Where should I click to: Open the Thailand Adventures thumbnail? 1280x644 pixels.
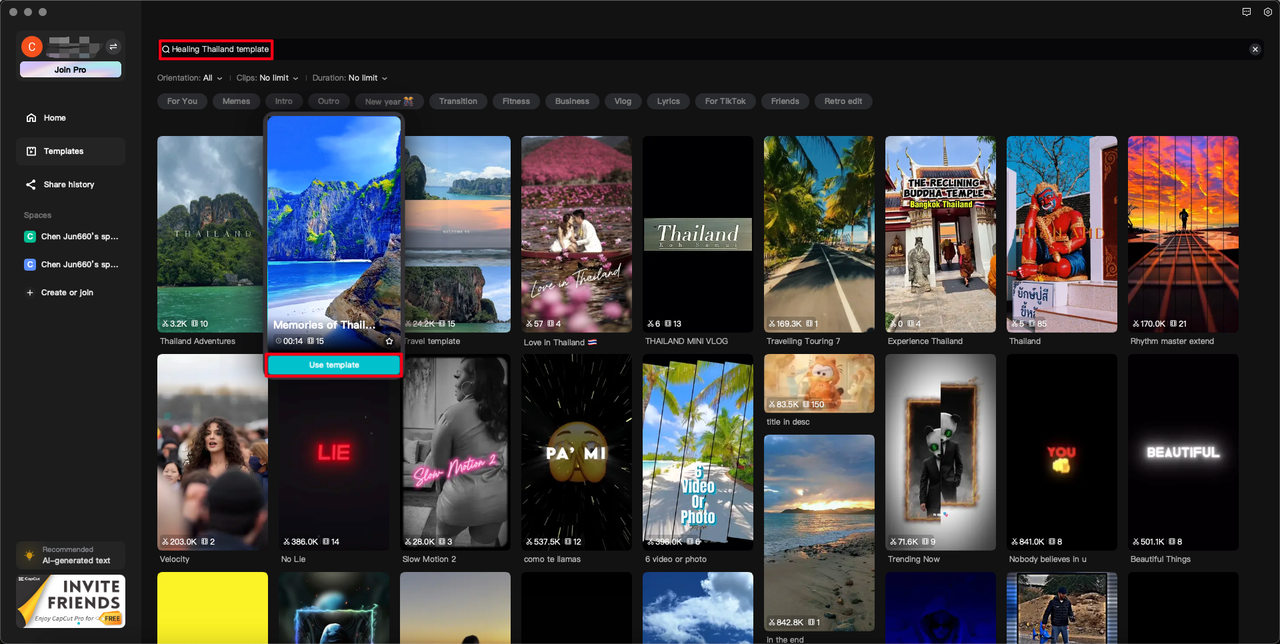(x=211, y=234)
